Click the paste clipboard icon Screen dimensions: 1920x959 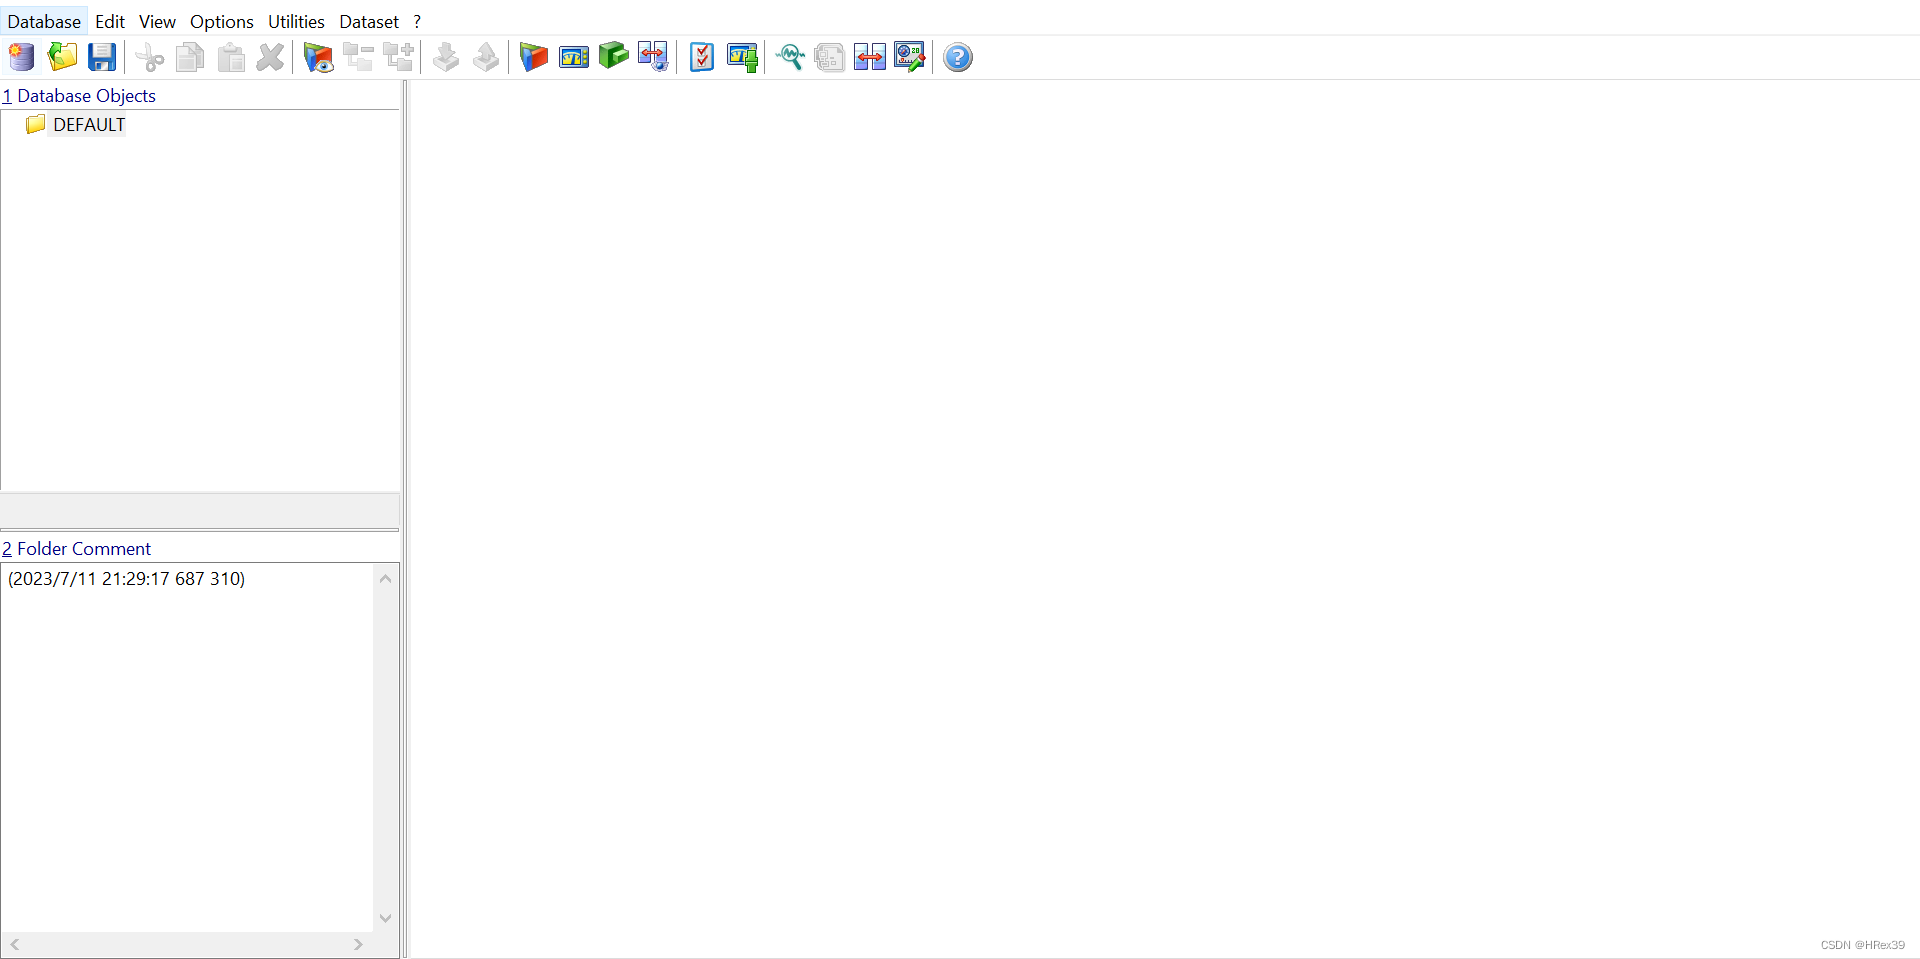point(231,57)
